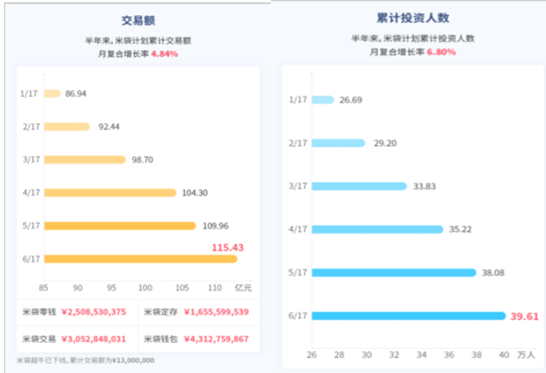Click the 6.80% growth rate figure
Screen dimensions: 546x373
(x=441, y=52)
